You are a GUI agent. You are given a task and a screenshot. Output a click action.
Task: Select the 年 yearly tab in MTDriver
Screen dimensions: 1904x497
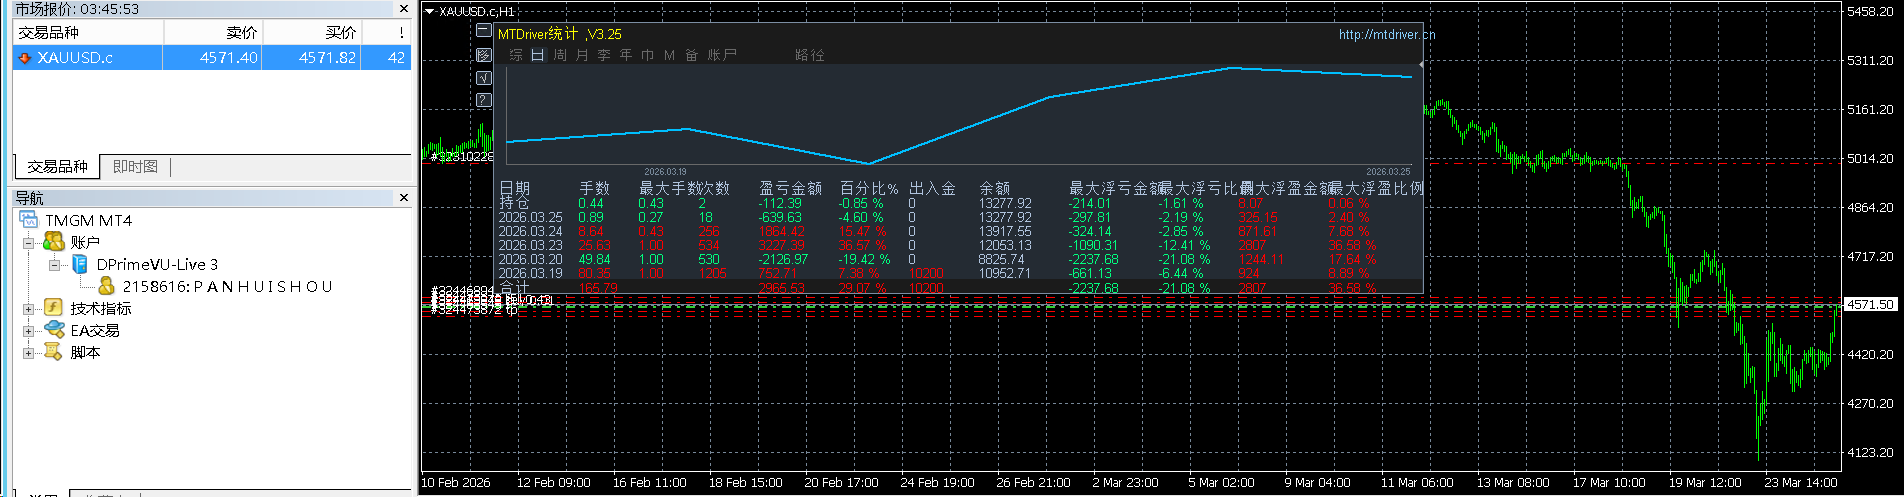click(x=626, y=55)
